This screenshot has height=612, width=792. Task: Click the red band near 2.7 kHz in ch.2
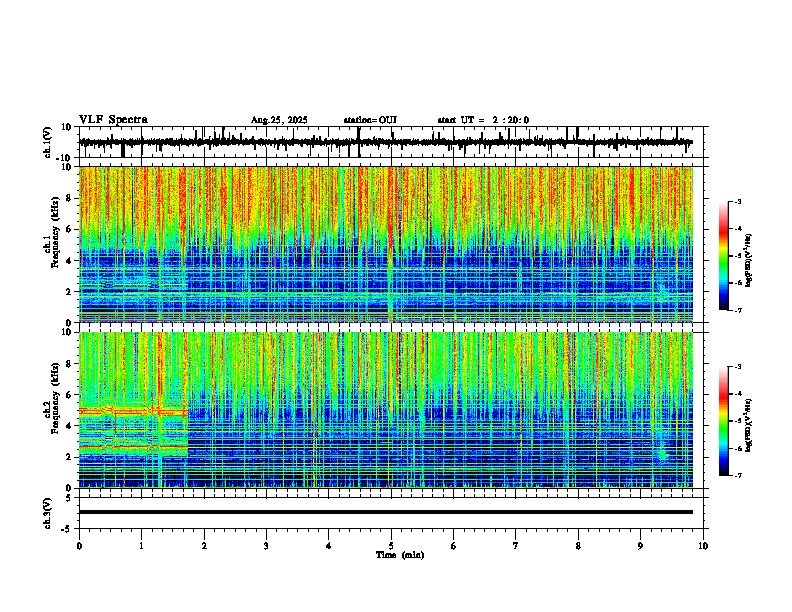coord(133,447)
